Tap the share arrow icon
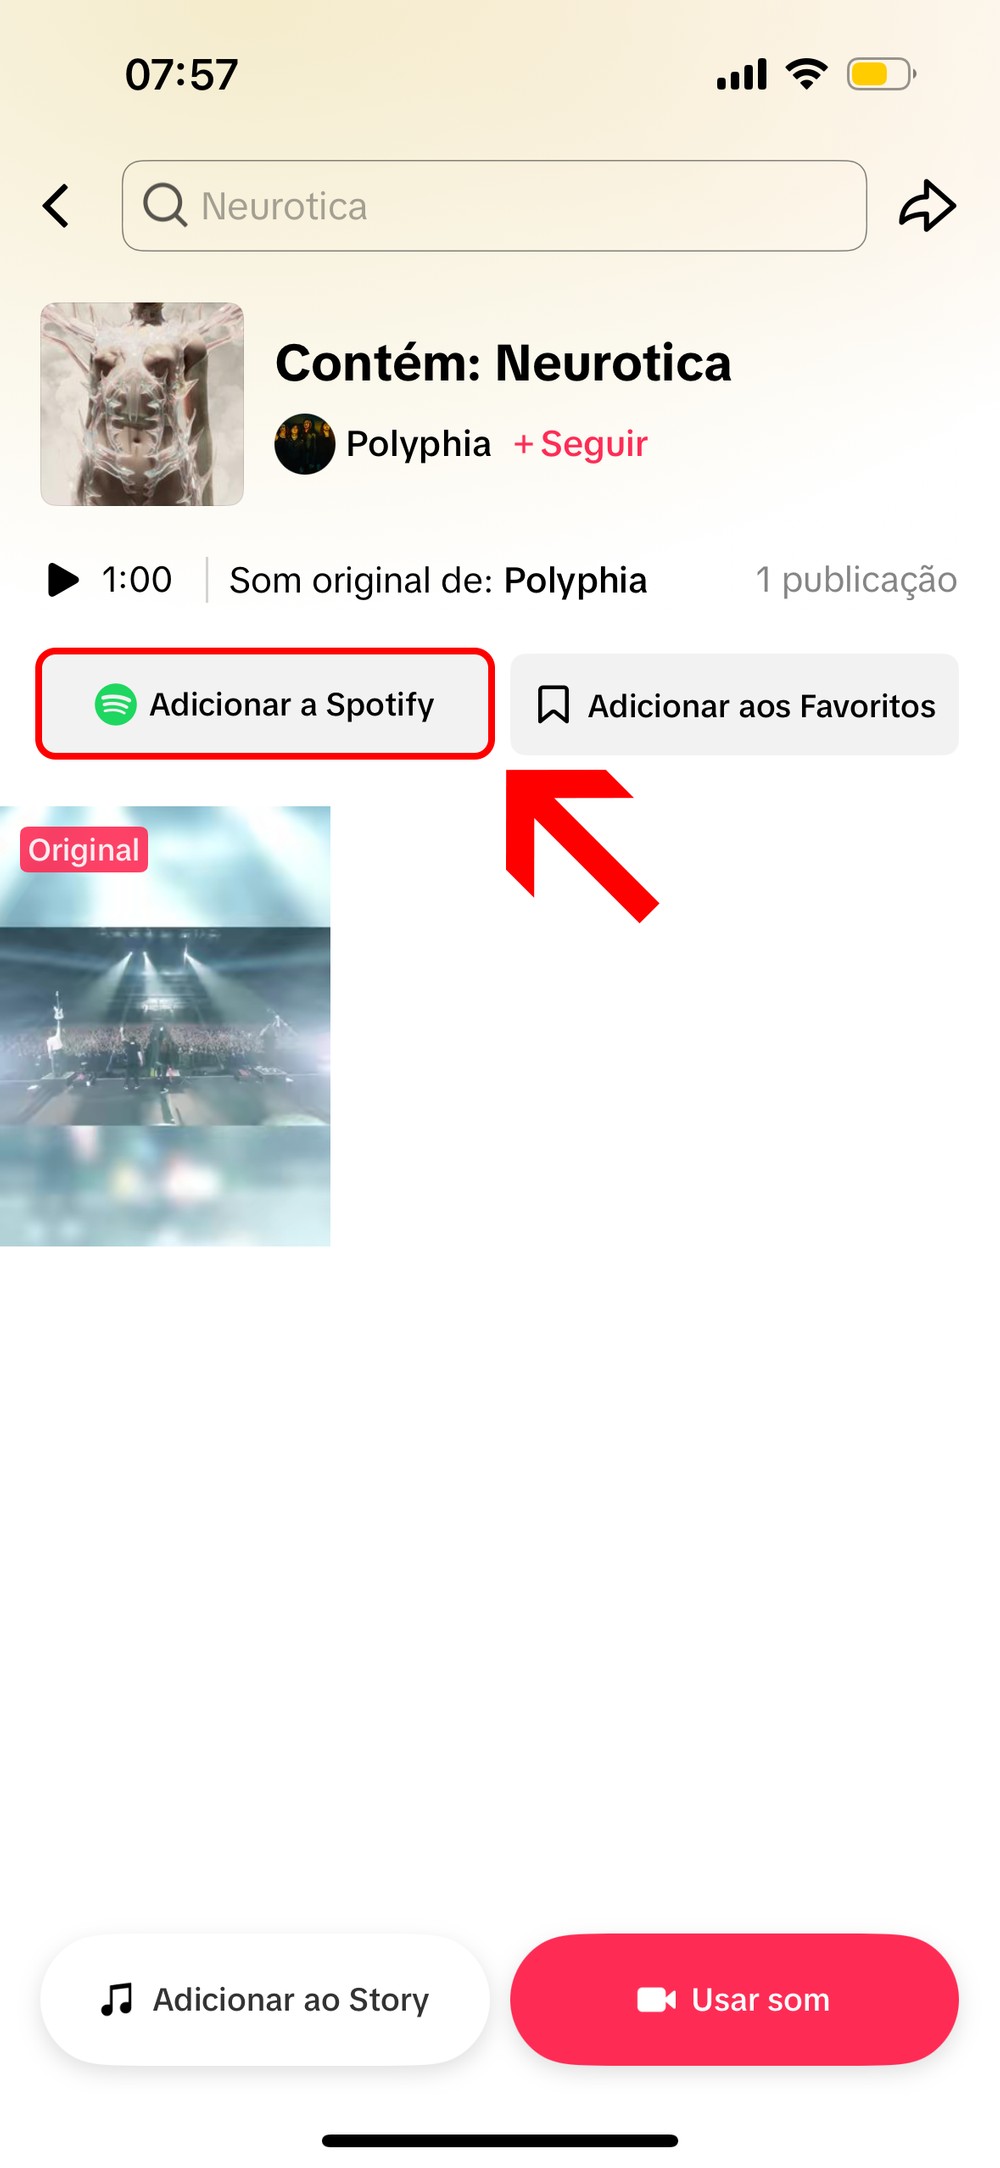1000x2168 pixels. [x=927, y=206]
